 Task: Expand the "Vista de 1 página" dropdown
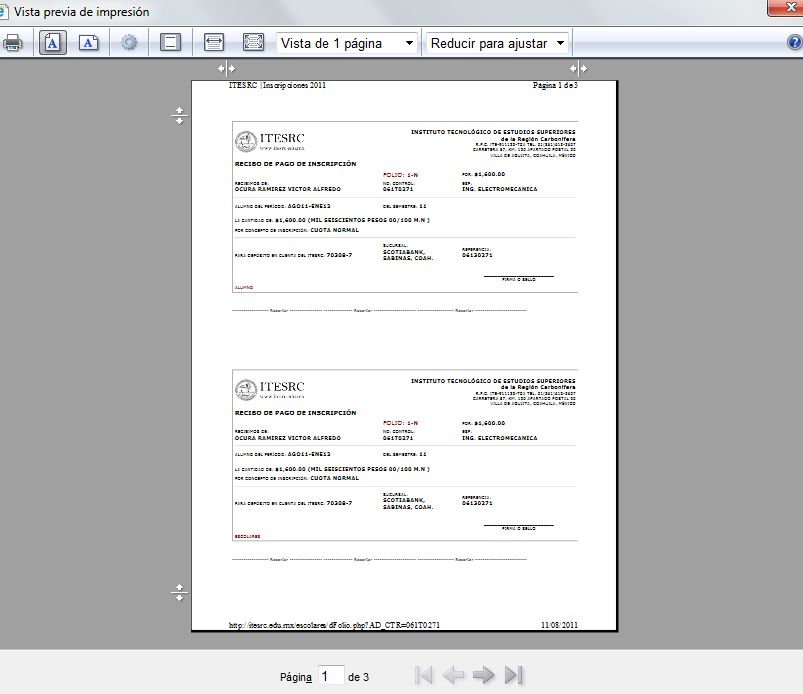coord(347,43)
